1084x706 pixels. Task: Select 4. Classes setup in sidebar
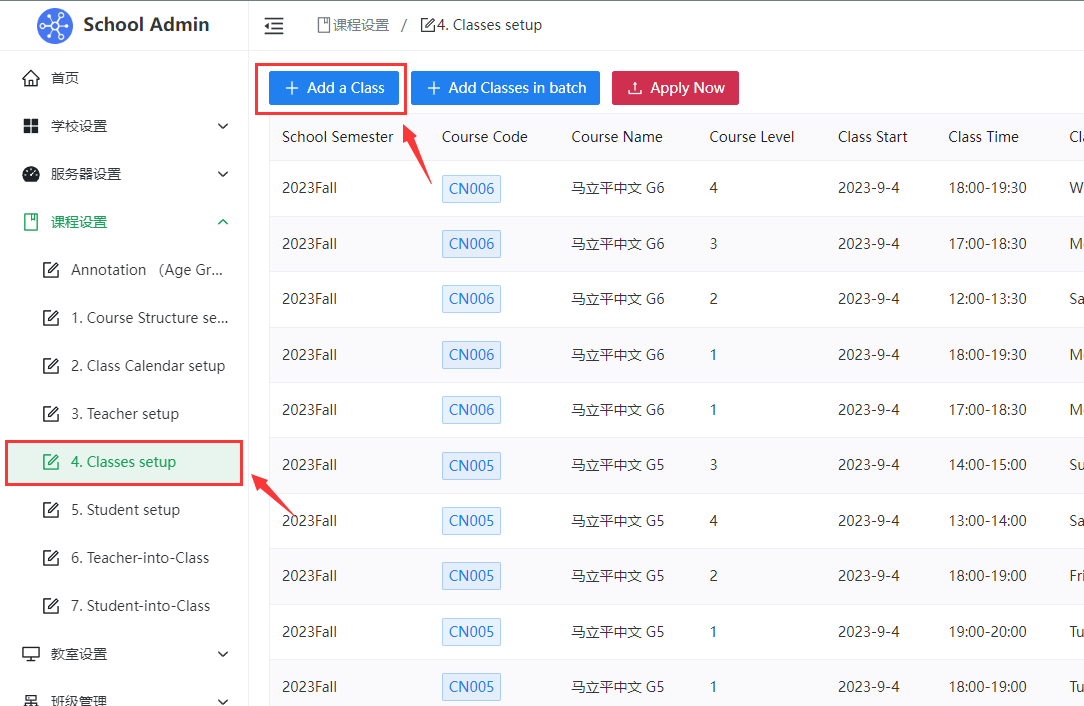tap(123, 462)
